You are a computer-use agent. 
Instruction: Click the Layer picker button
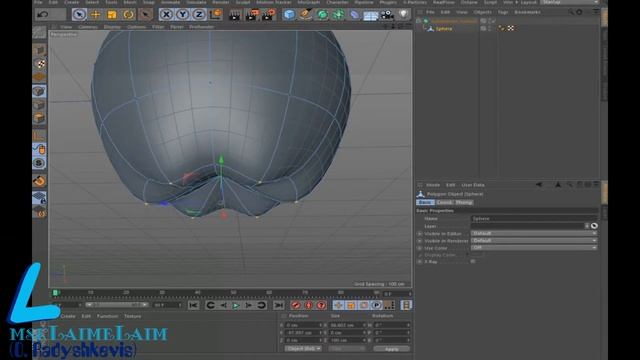[x=594, y=226]
